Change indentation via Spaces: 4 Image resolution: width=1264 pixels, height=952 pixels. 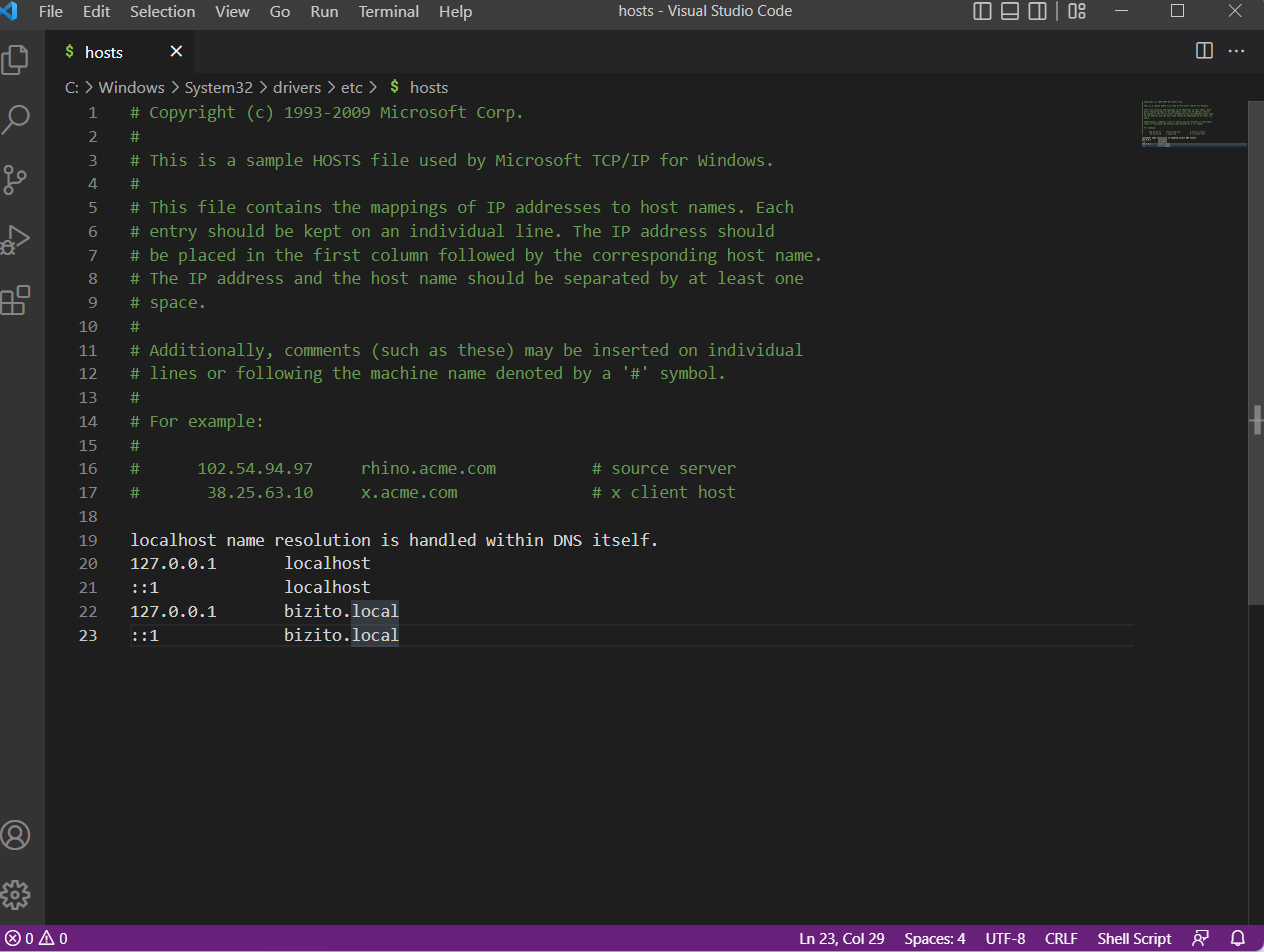(x=935, y=938)
